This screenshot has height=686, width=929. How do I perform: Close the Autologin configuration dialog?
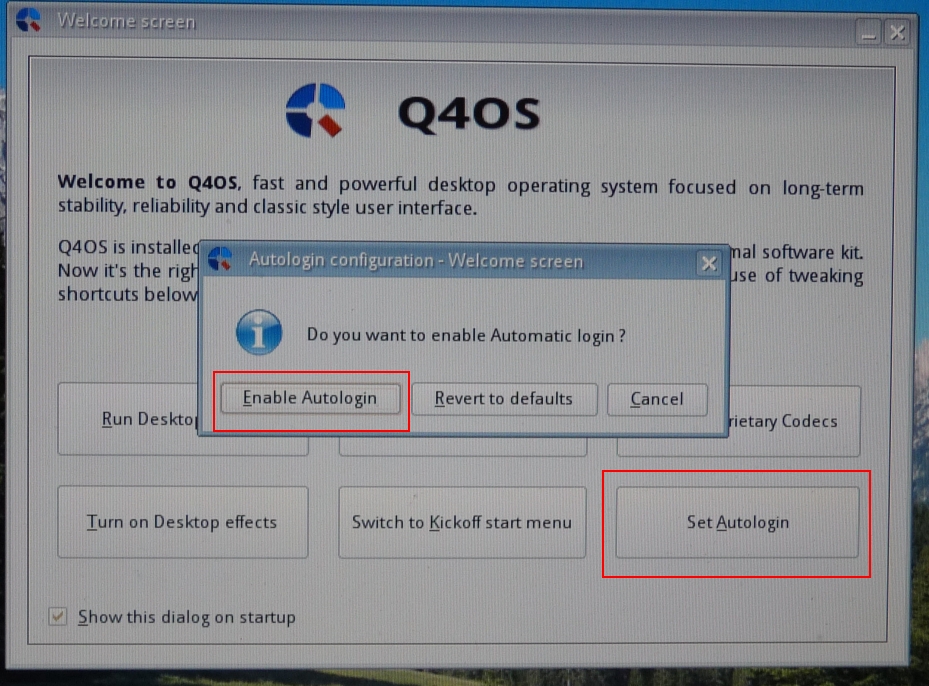tap(709, 263)
